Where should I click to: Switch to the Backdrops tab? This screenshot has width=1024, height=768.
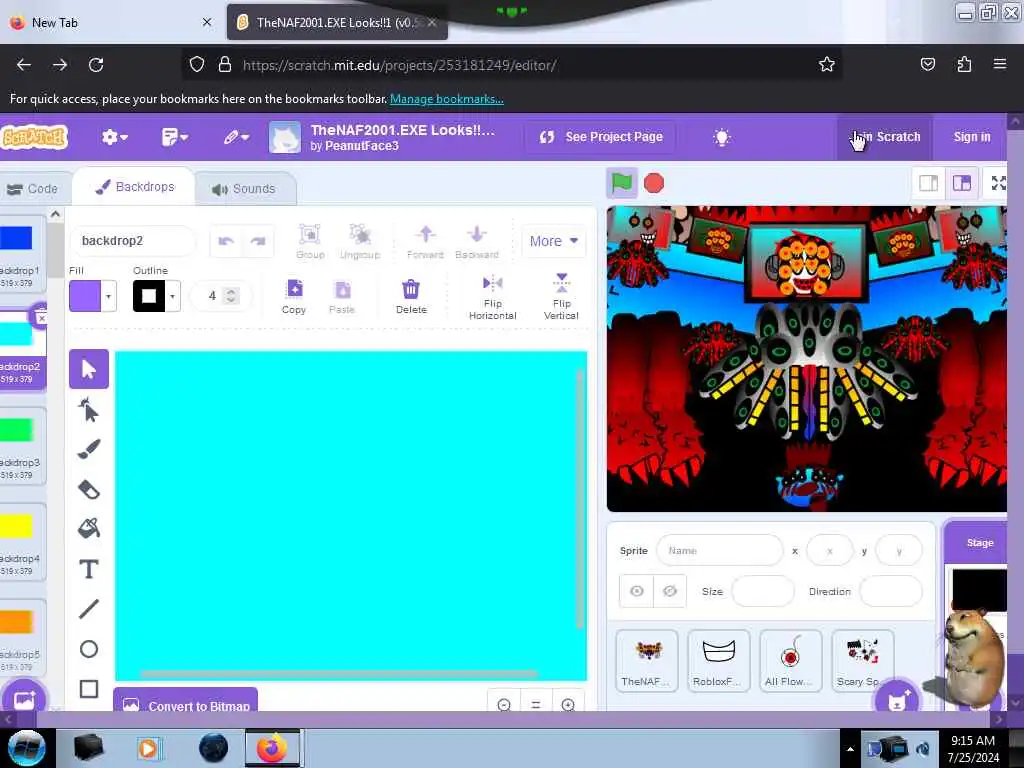tap(135, 187)
